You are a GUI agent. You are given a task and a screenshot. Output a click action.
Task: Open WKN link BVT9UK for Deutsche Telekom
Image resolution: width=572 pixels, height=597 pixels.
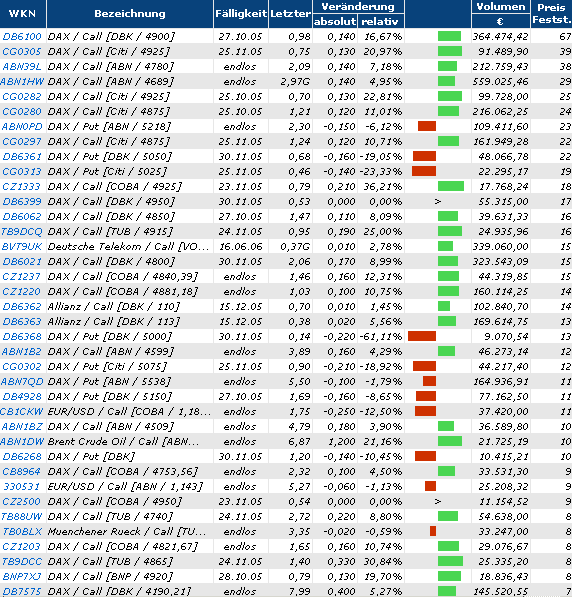(x=22, y=247)
